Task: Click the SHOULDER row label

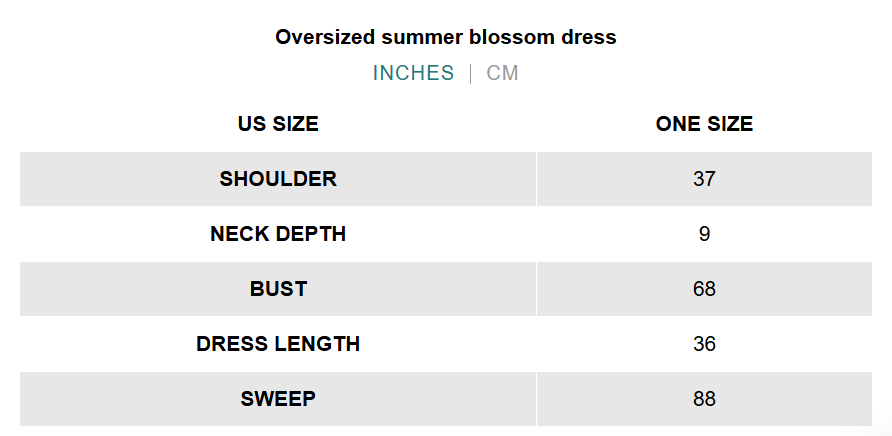Action: 278,179
